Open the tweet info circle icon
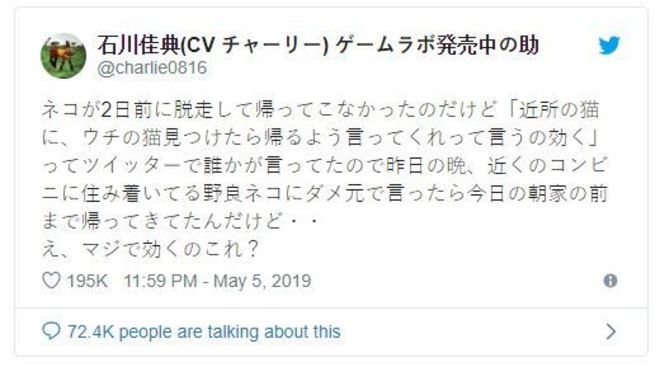The width and height of the screenshot is (660, 367). click(610, 281)
